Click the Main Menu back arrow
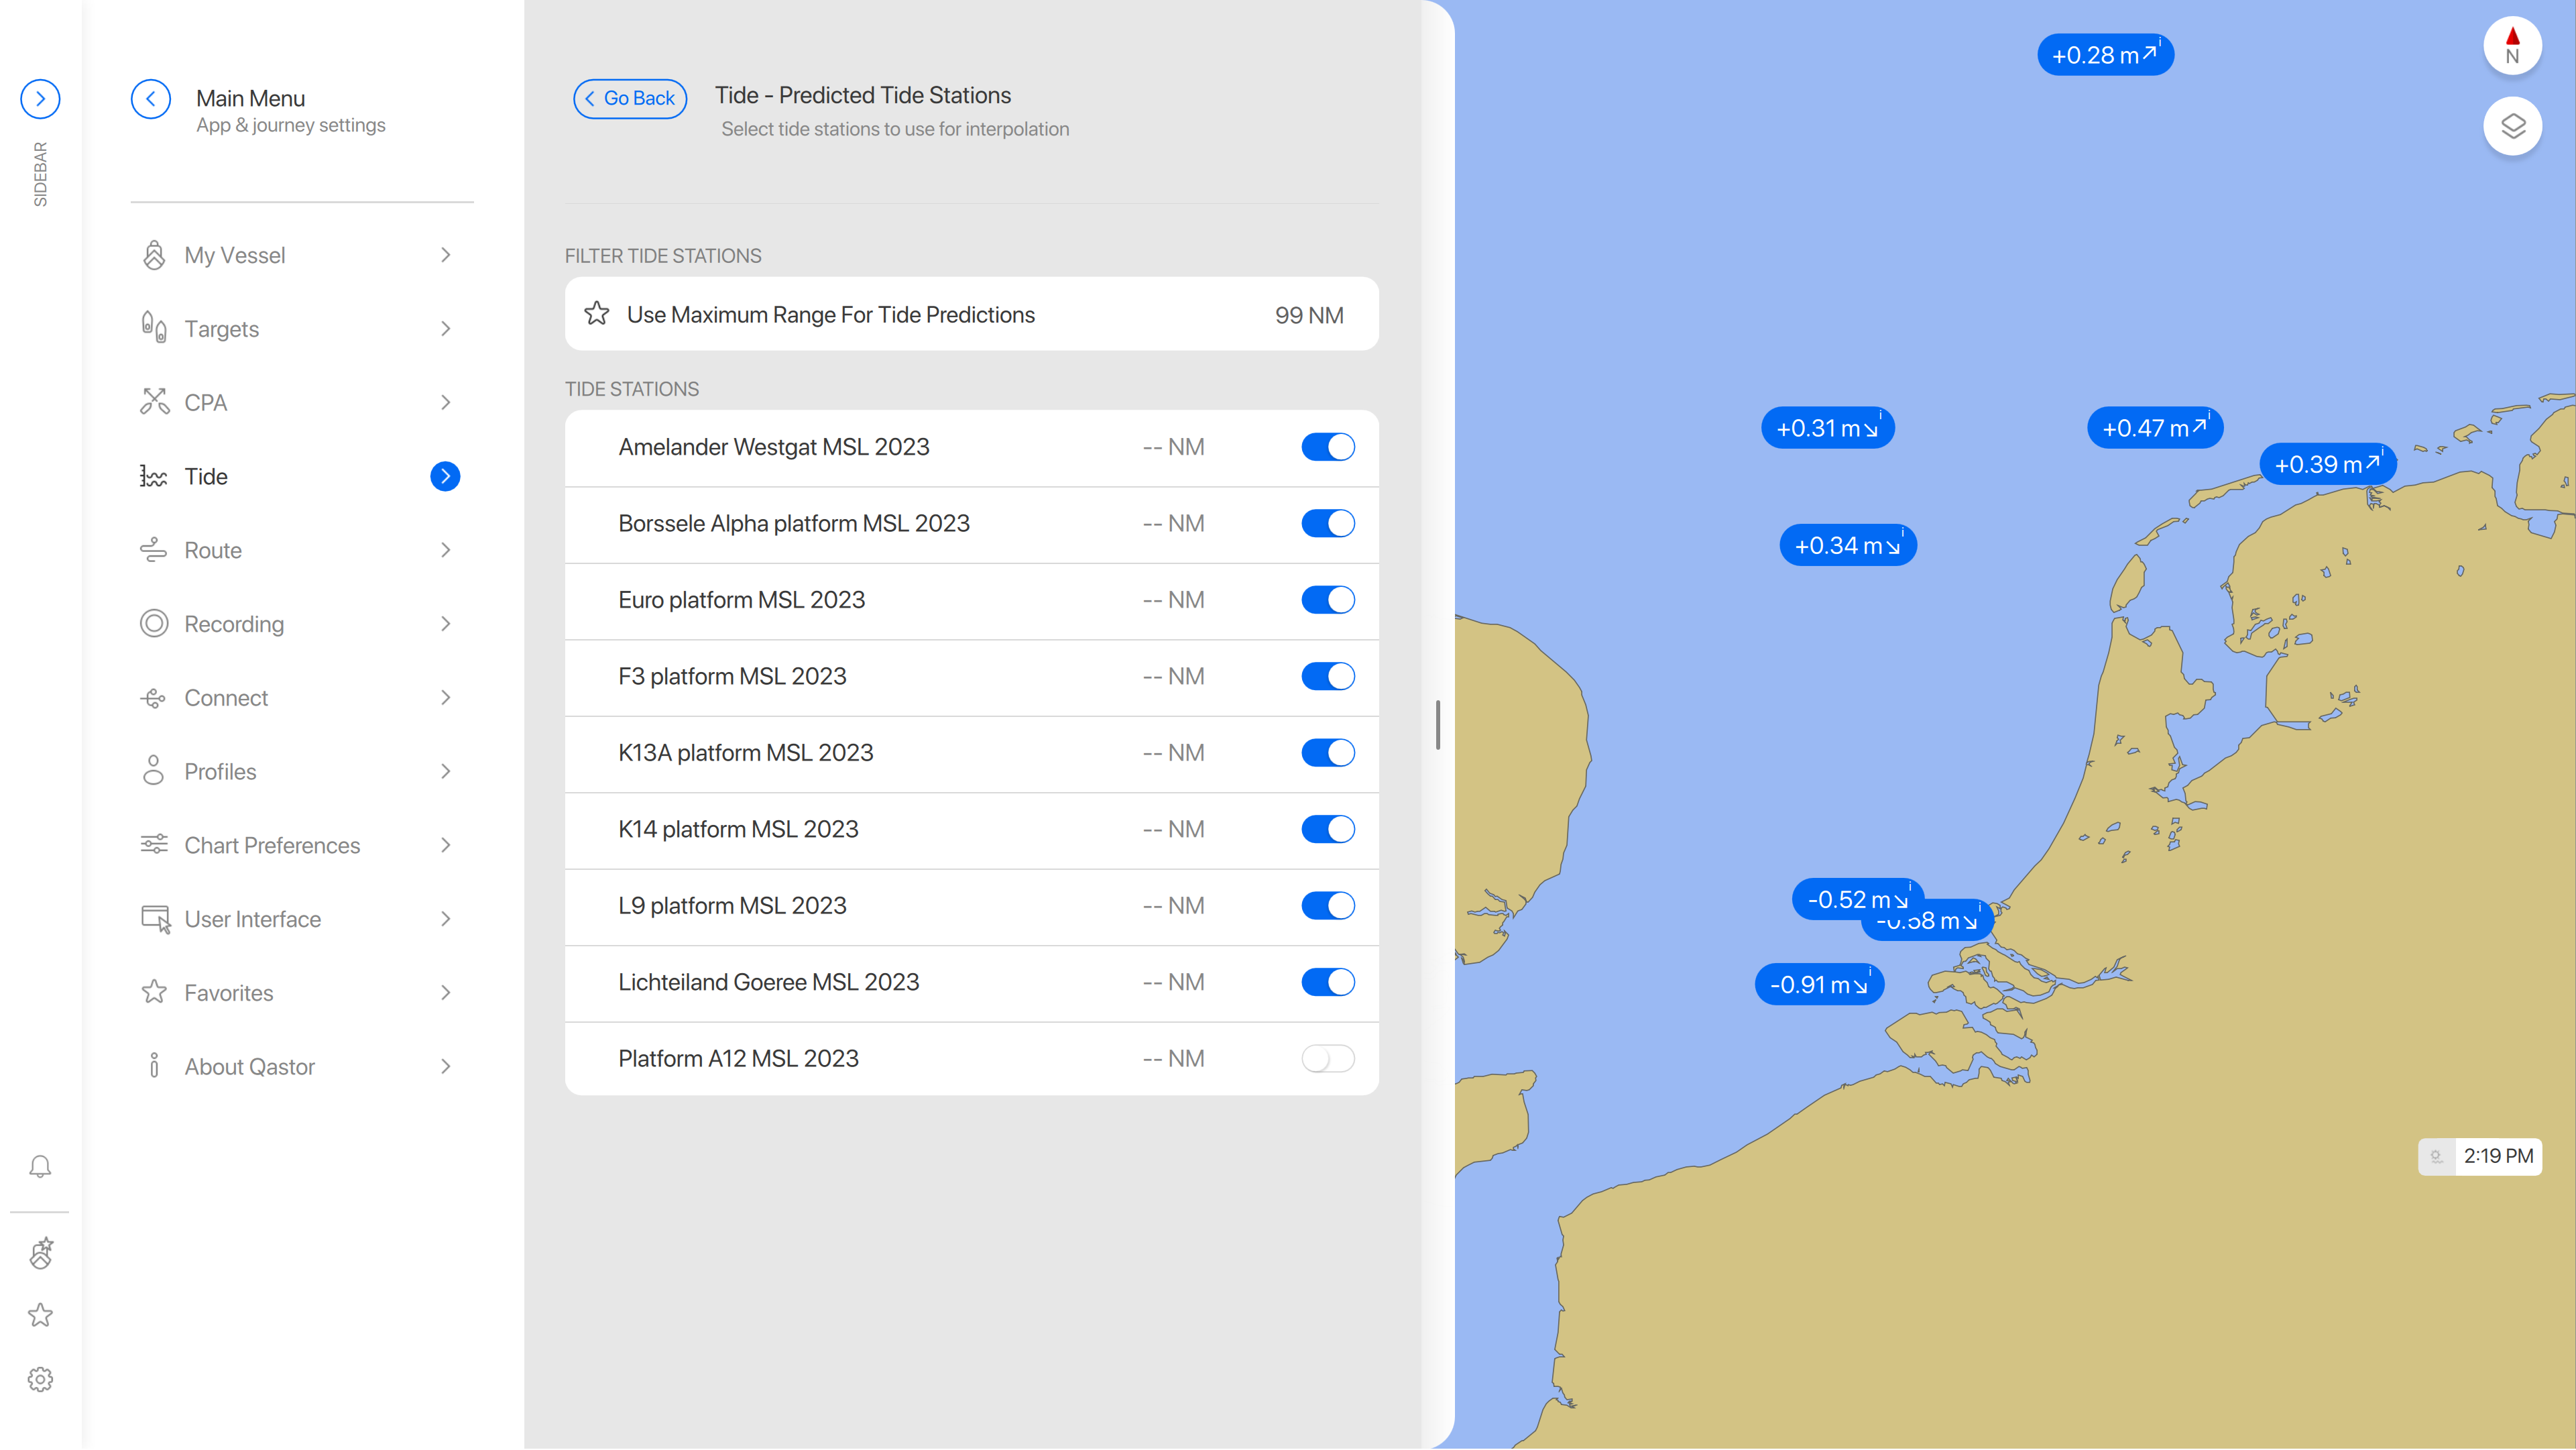2576x1450 pixels. pyautogui.click(x=151, y=99)
